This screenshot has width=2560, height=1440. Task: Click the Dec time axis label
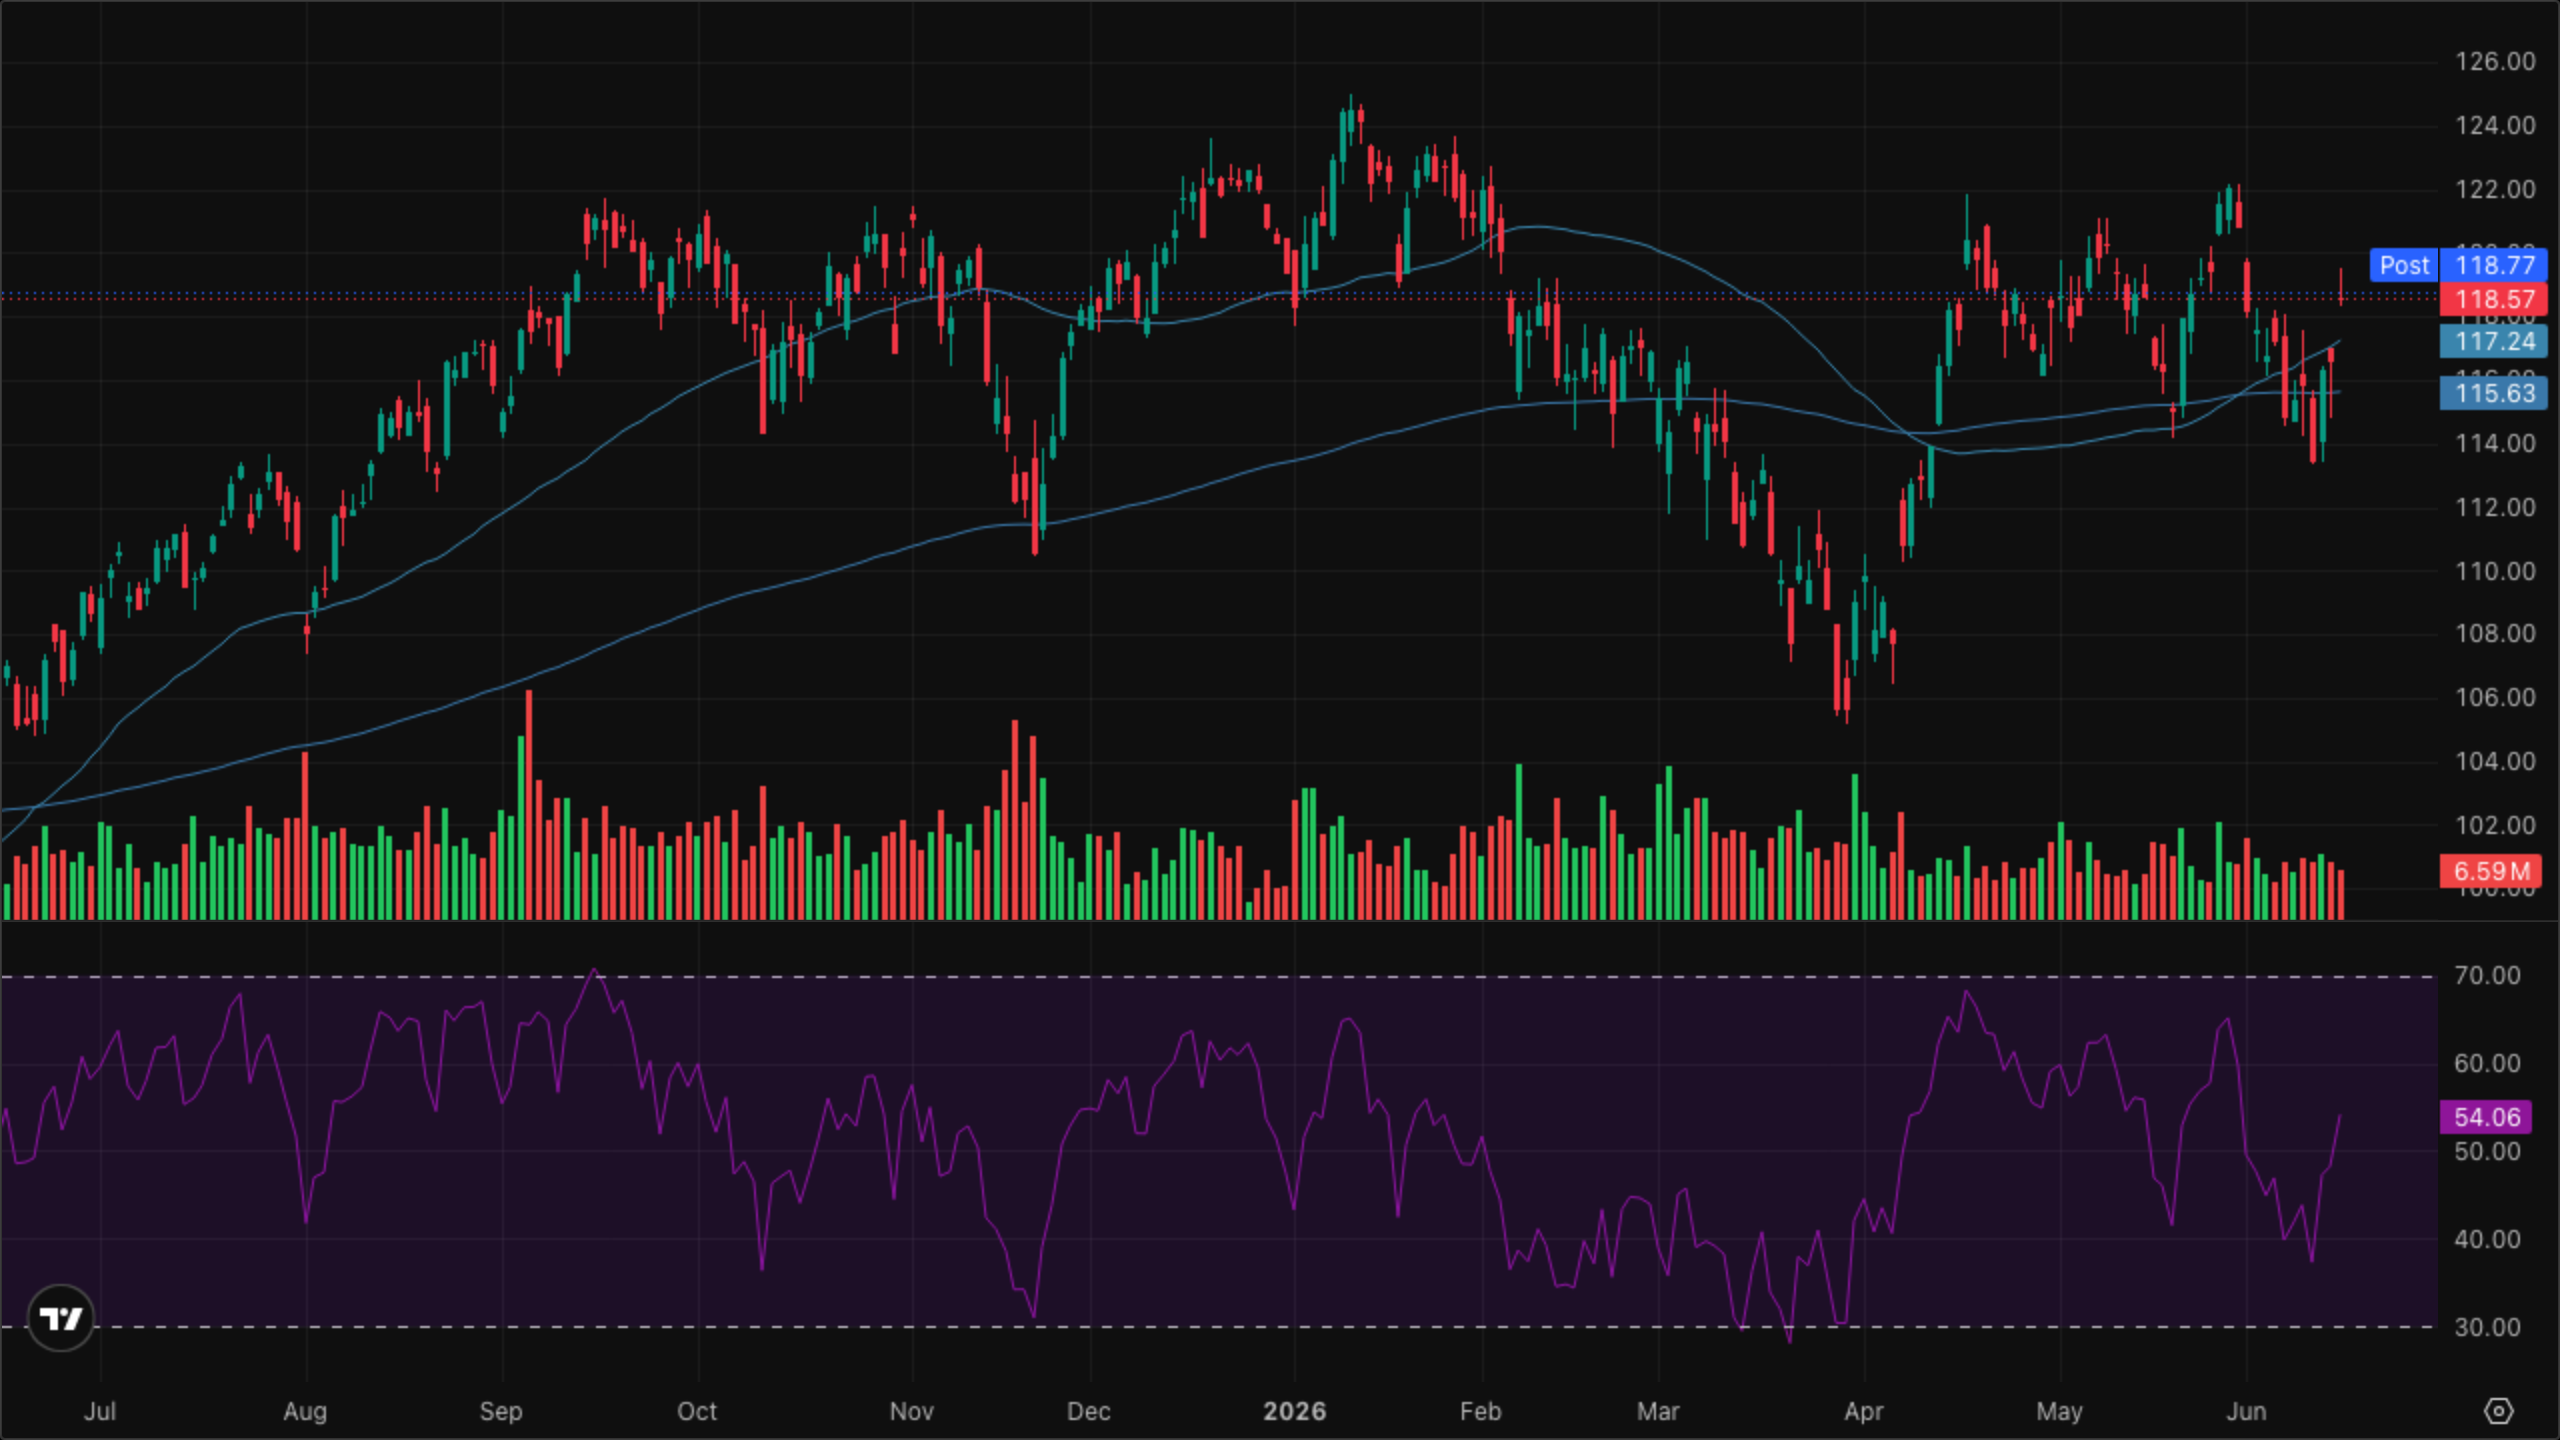tap(1088, 1411)
